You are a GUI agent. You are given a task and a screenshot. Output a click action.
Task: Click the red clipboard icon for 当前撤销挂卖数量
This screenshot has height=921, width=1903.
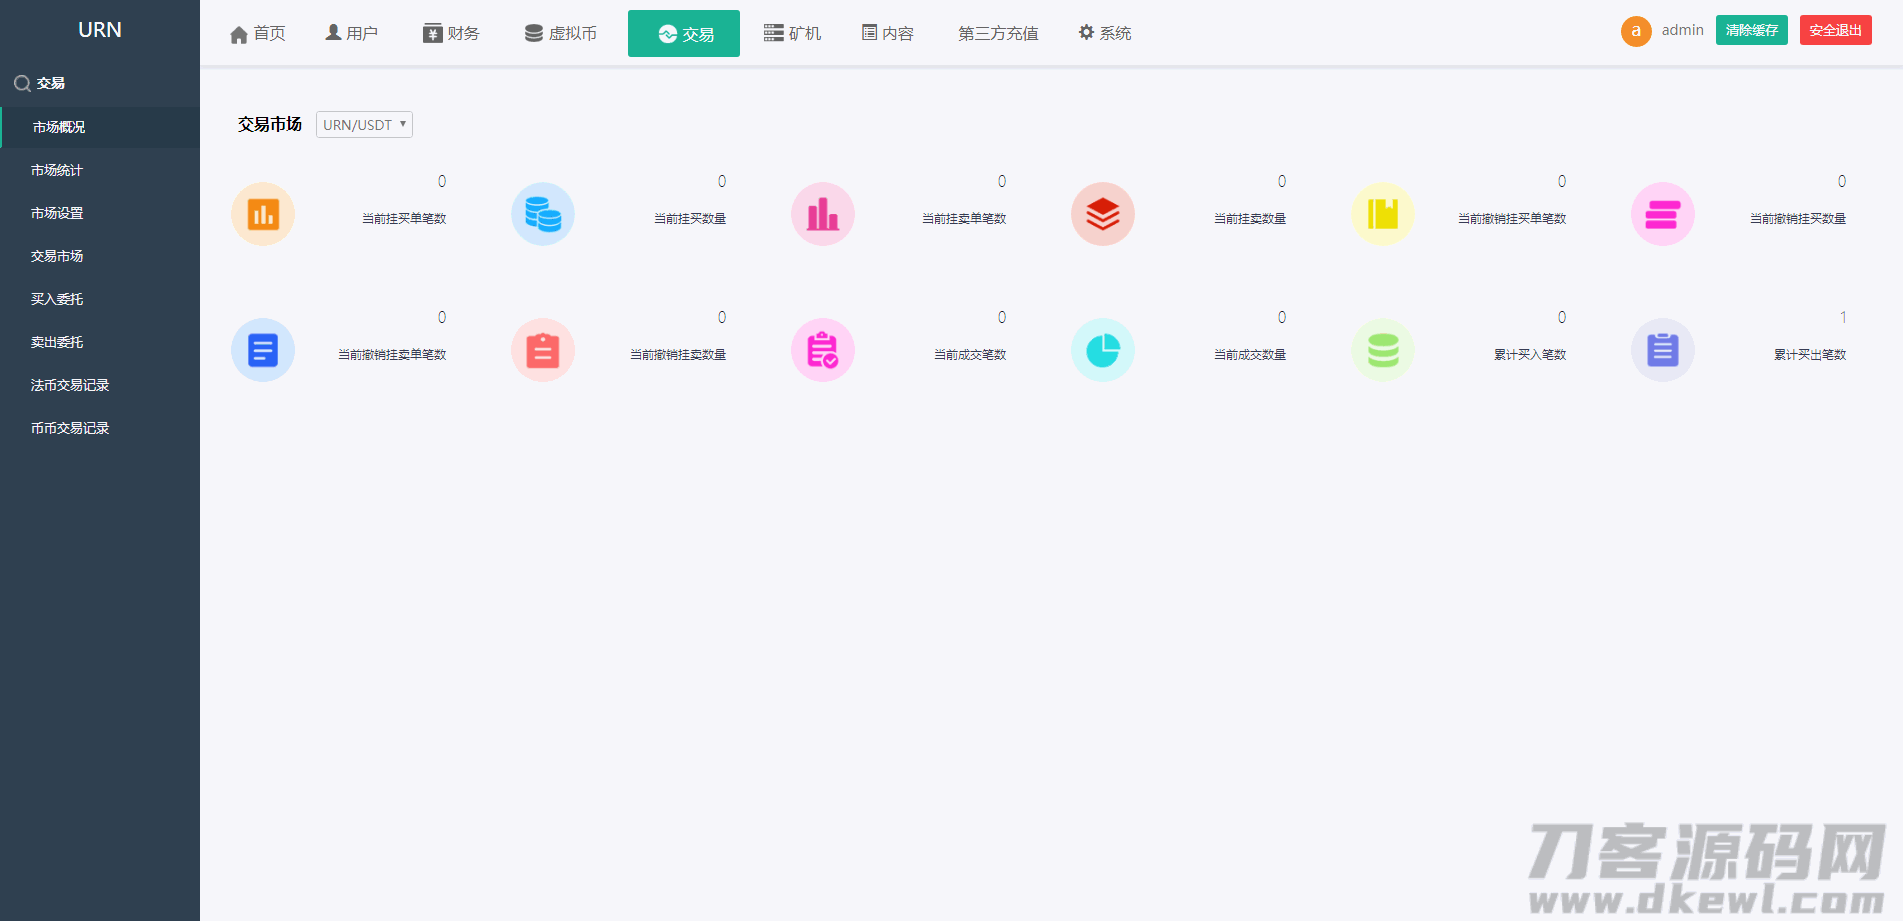tap(543, 350)
